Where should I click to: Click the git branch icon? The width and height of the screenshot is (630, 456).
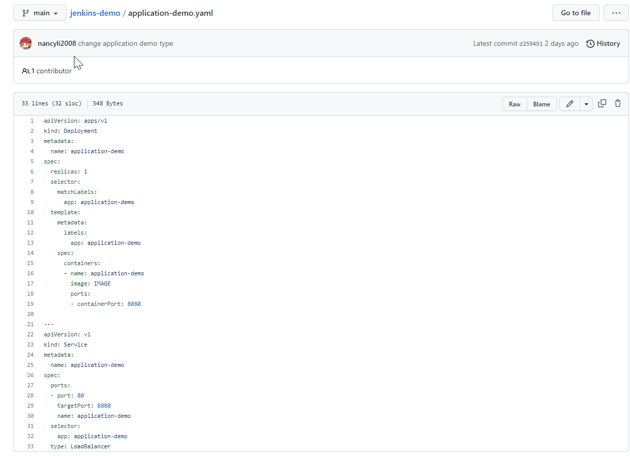25,13
